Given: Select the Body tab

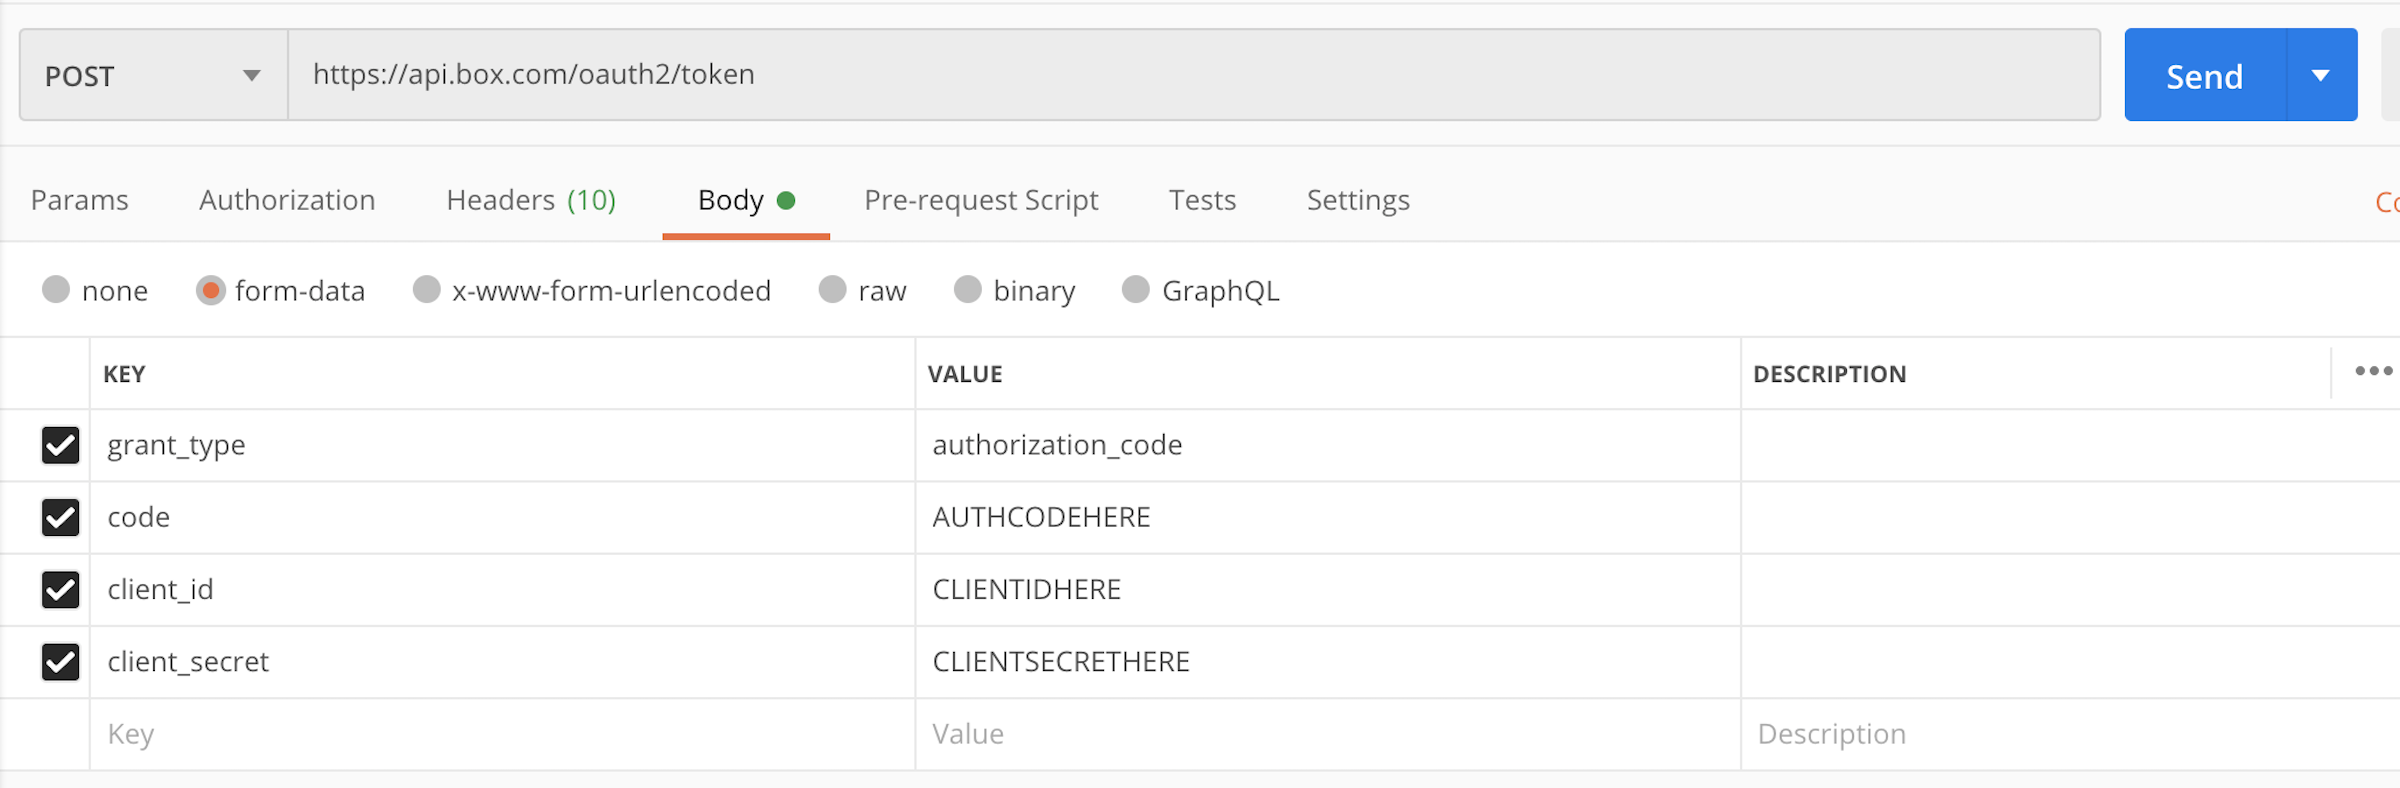Looking at the screenshot, I should click(746, 200).
